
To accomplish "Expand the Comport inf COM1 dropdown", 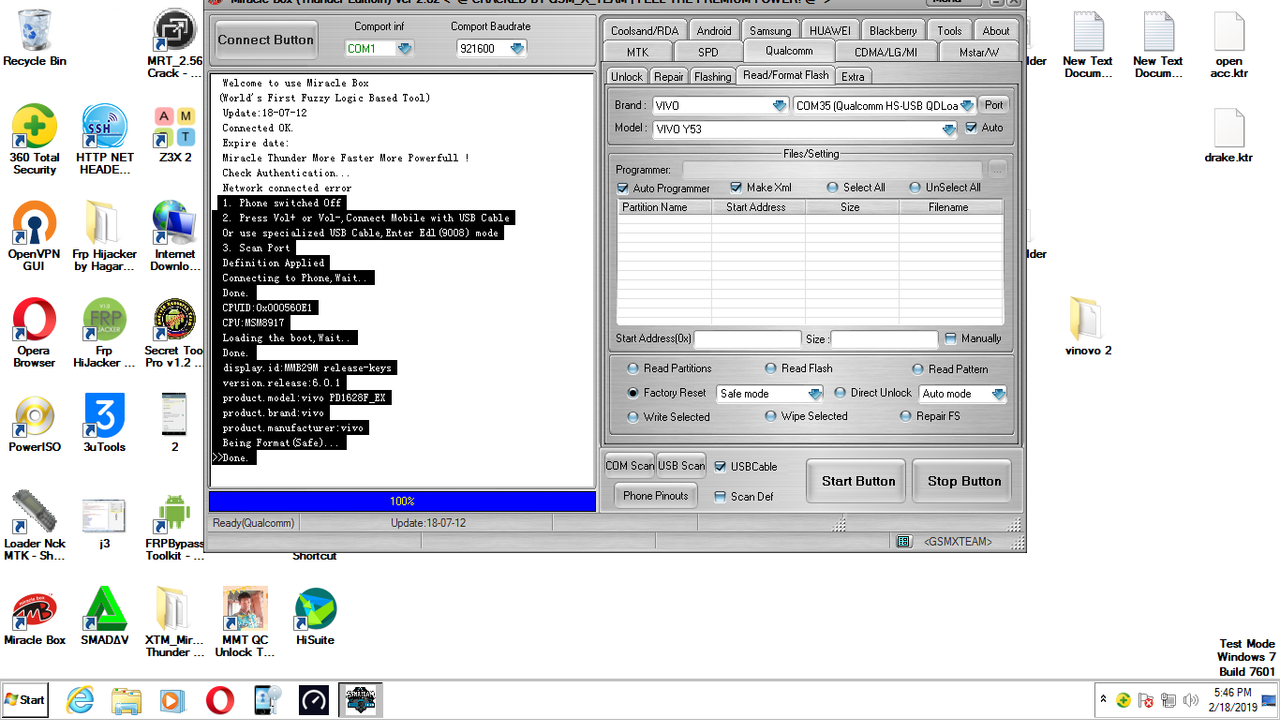I will pos(404,48).
